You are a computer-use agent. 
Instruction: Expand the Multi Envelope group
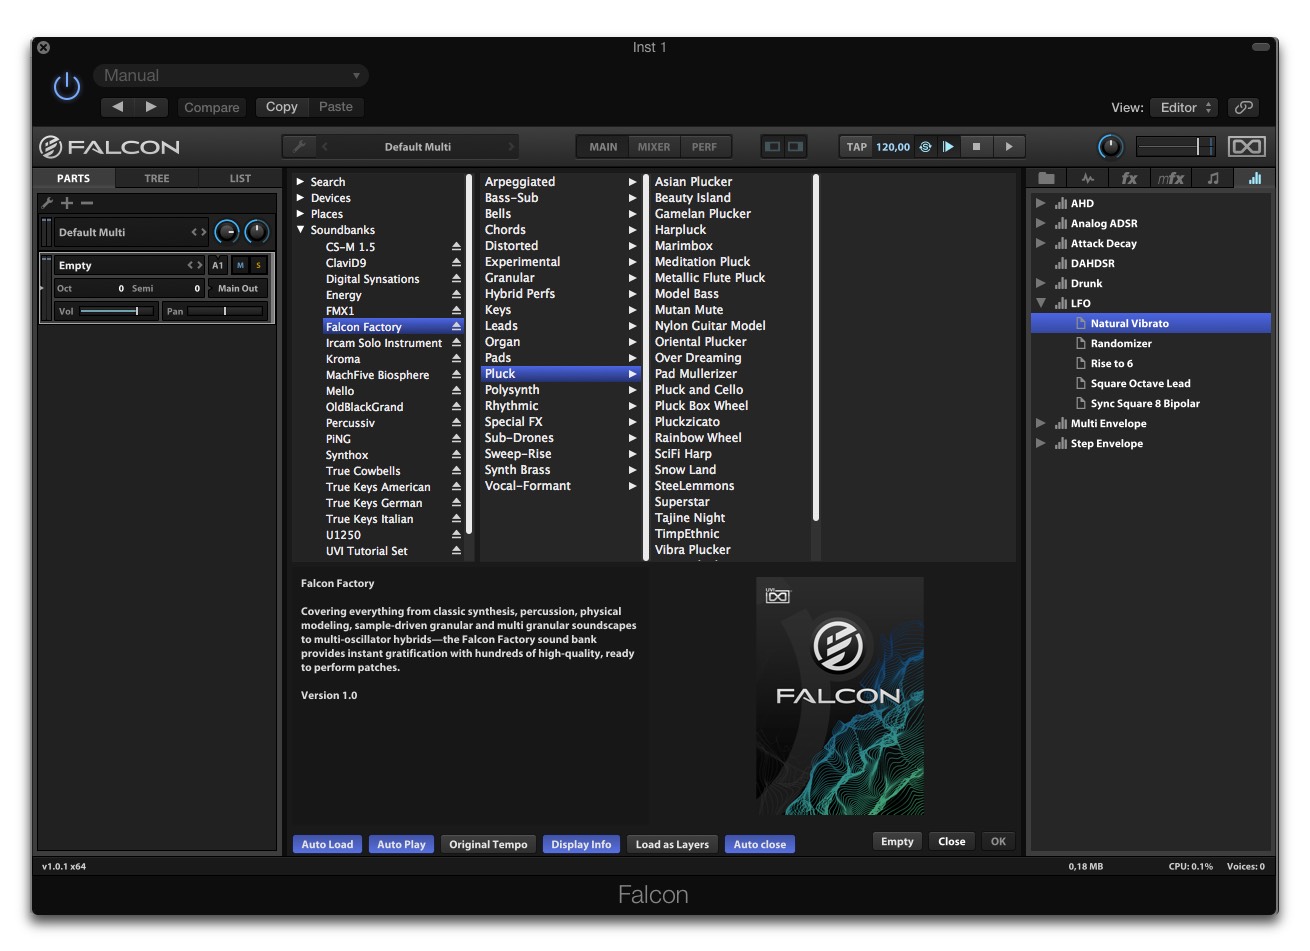1041,423
